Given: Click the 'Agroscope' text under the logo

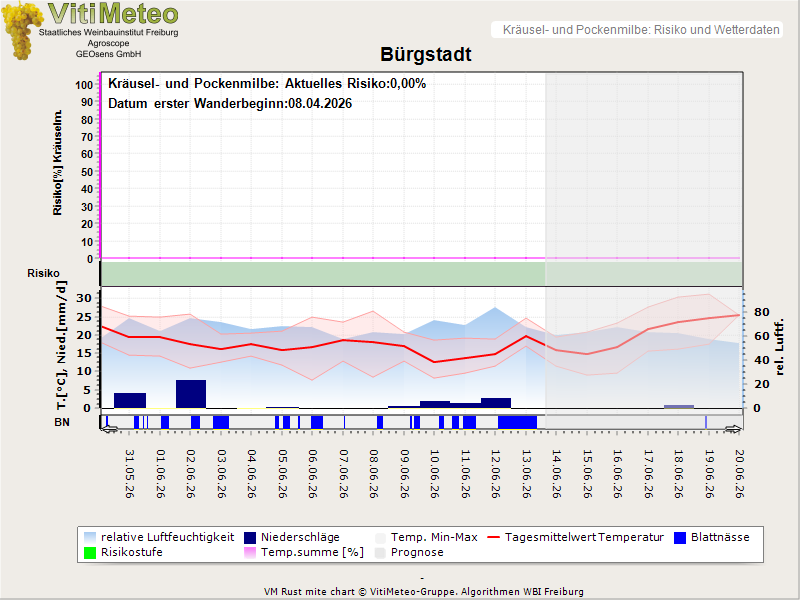Looking at the screenshot, I should click(108, 43).
